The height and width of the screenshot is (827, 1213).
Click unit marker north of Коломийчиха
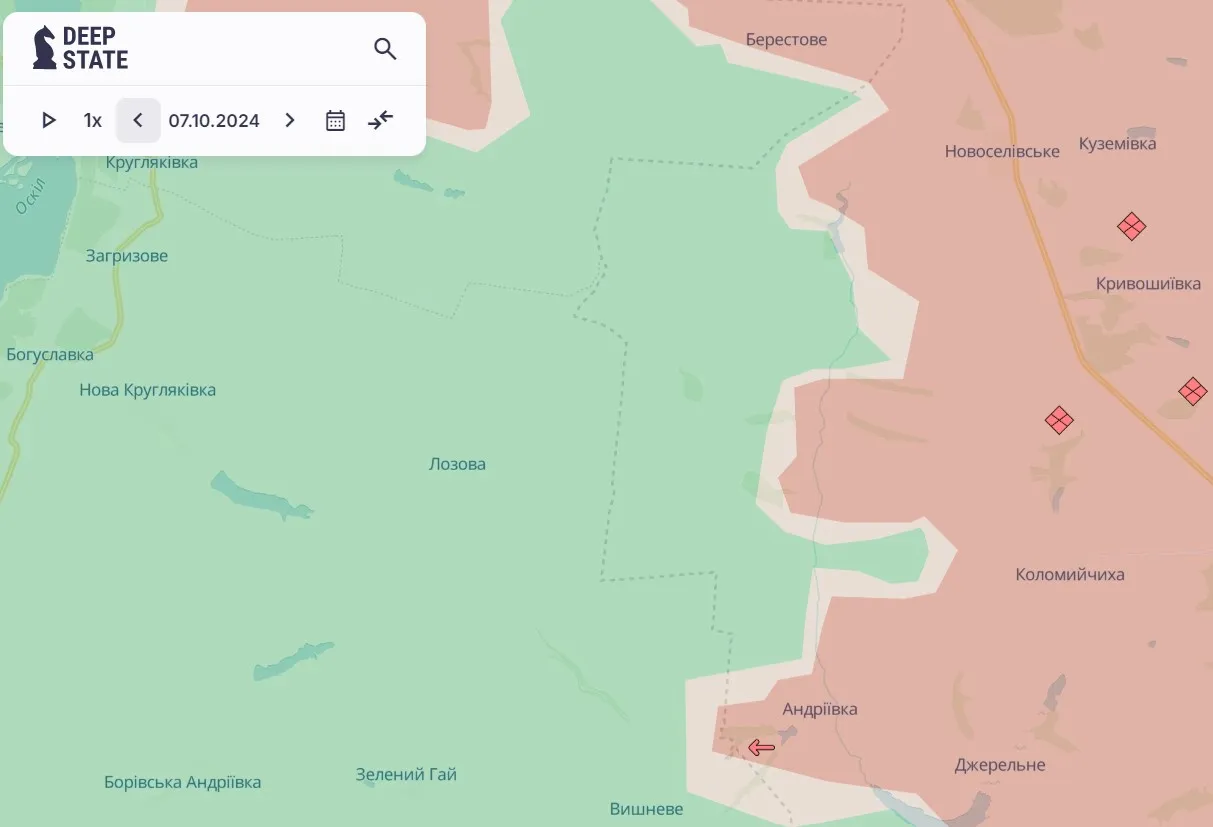click(1059, 420)
